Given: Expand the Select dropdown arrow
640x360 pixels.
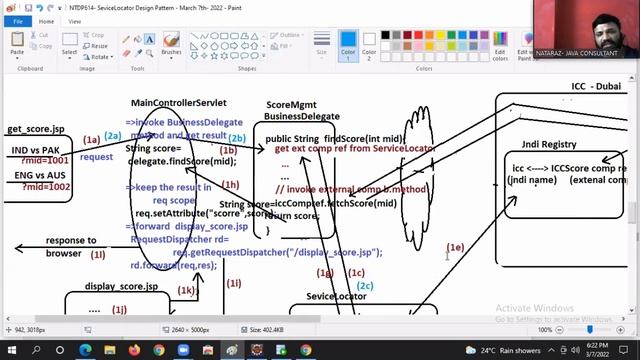Looking at the screenshot, I should coord(69,58).
